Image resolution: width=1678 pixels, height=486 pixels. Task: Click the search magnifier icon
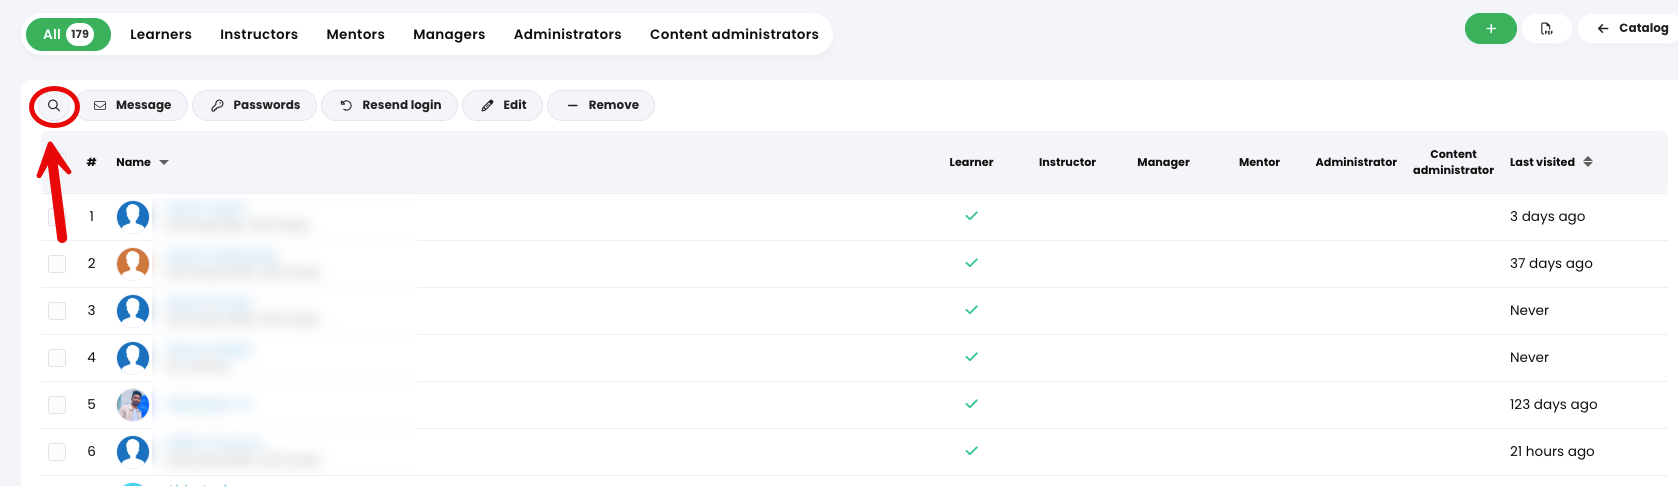pos(54,105)
